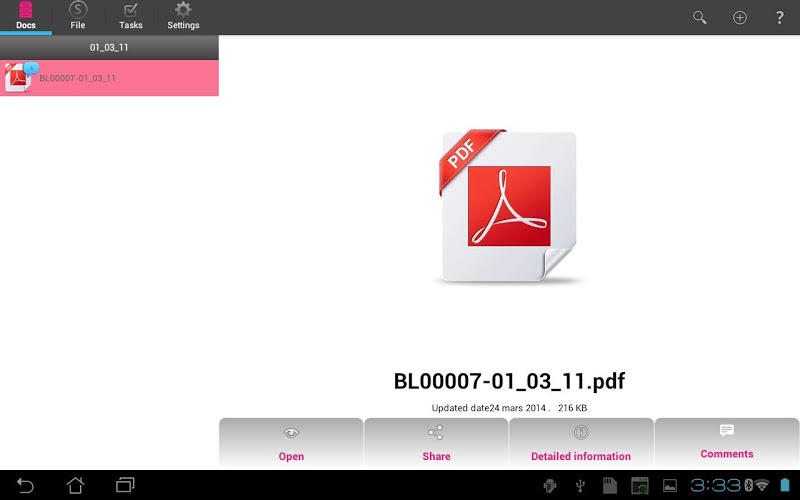Open the PDF with the Open button

[291, 443]
